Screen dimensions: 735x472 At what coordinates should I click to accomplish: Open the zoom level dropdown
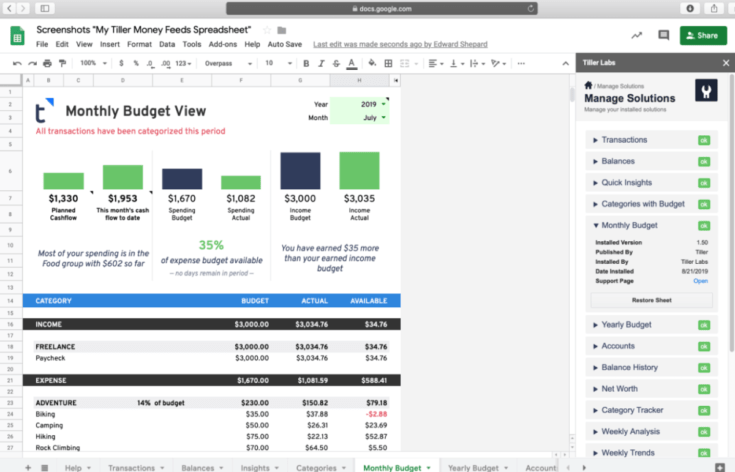point(93,63)
